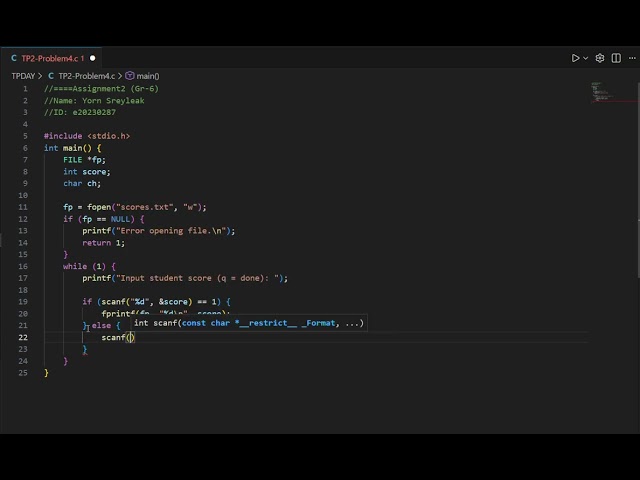
Task: Run the C file with the play button
Action: click(x=575, y=58)
